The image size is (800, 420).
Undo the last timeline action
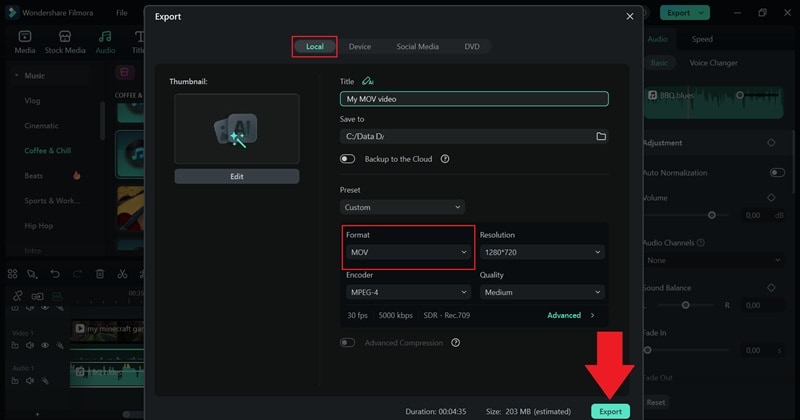tap(55, 274)
